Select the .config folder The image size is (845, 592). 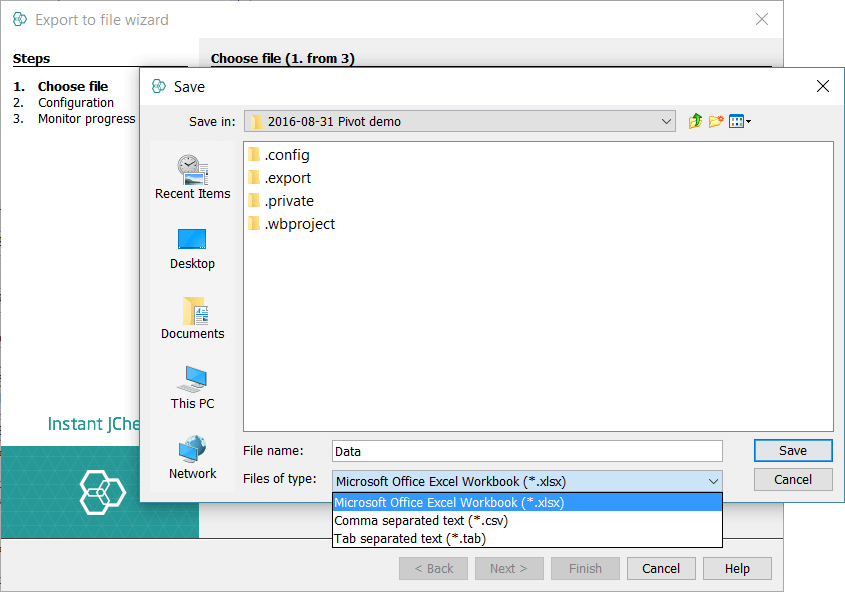[286, 155]
